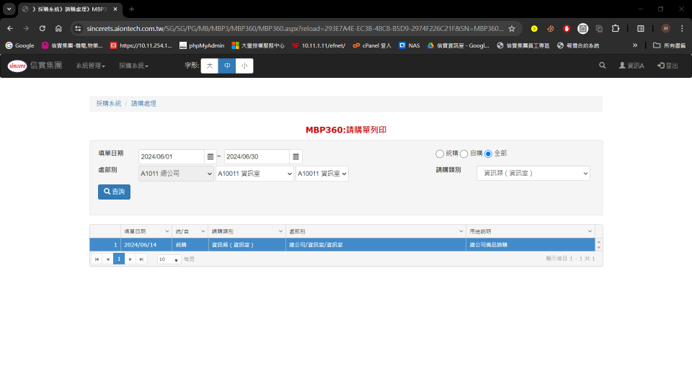Go to the last page of the grid

(x=141, y=259)
